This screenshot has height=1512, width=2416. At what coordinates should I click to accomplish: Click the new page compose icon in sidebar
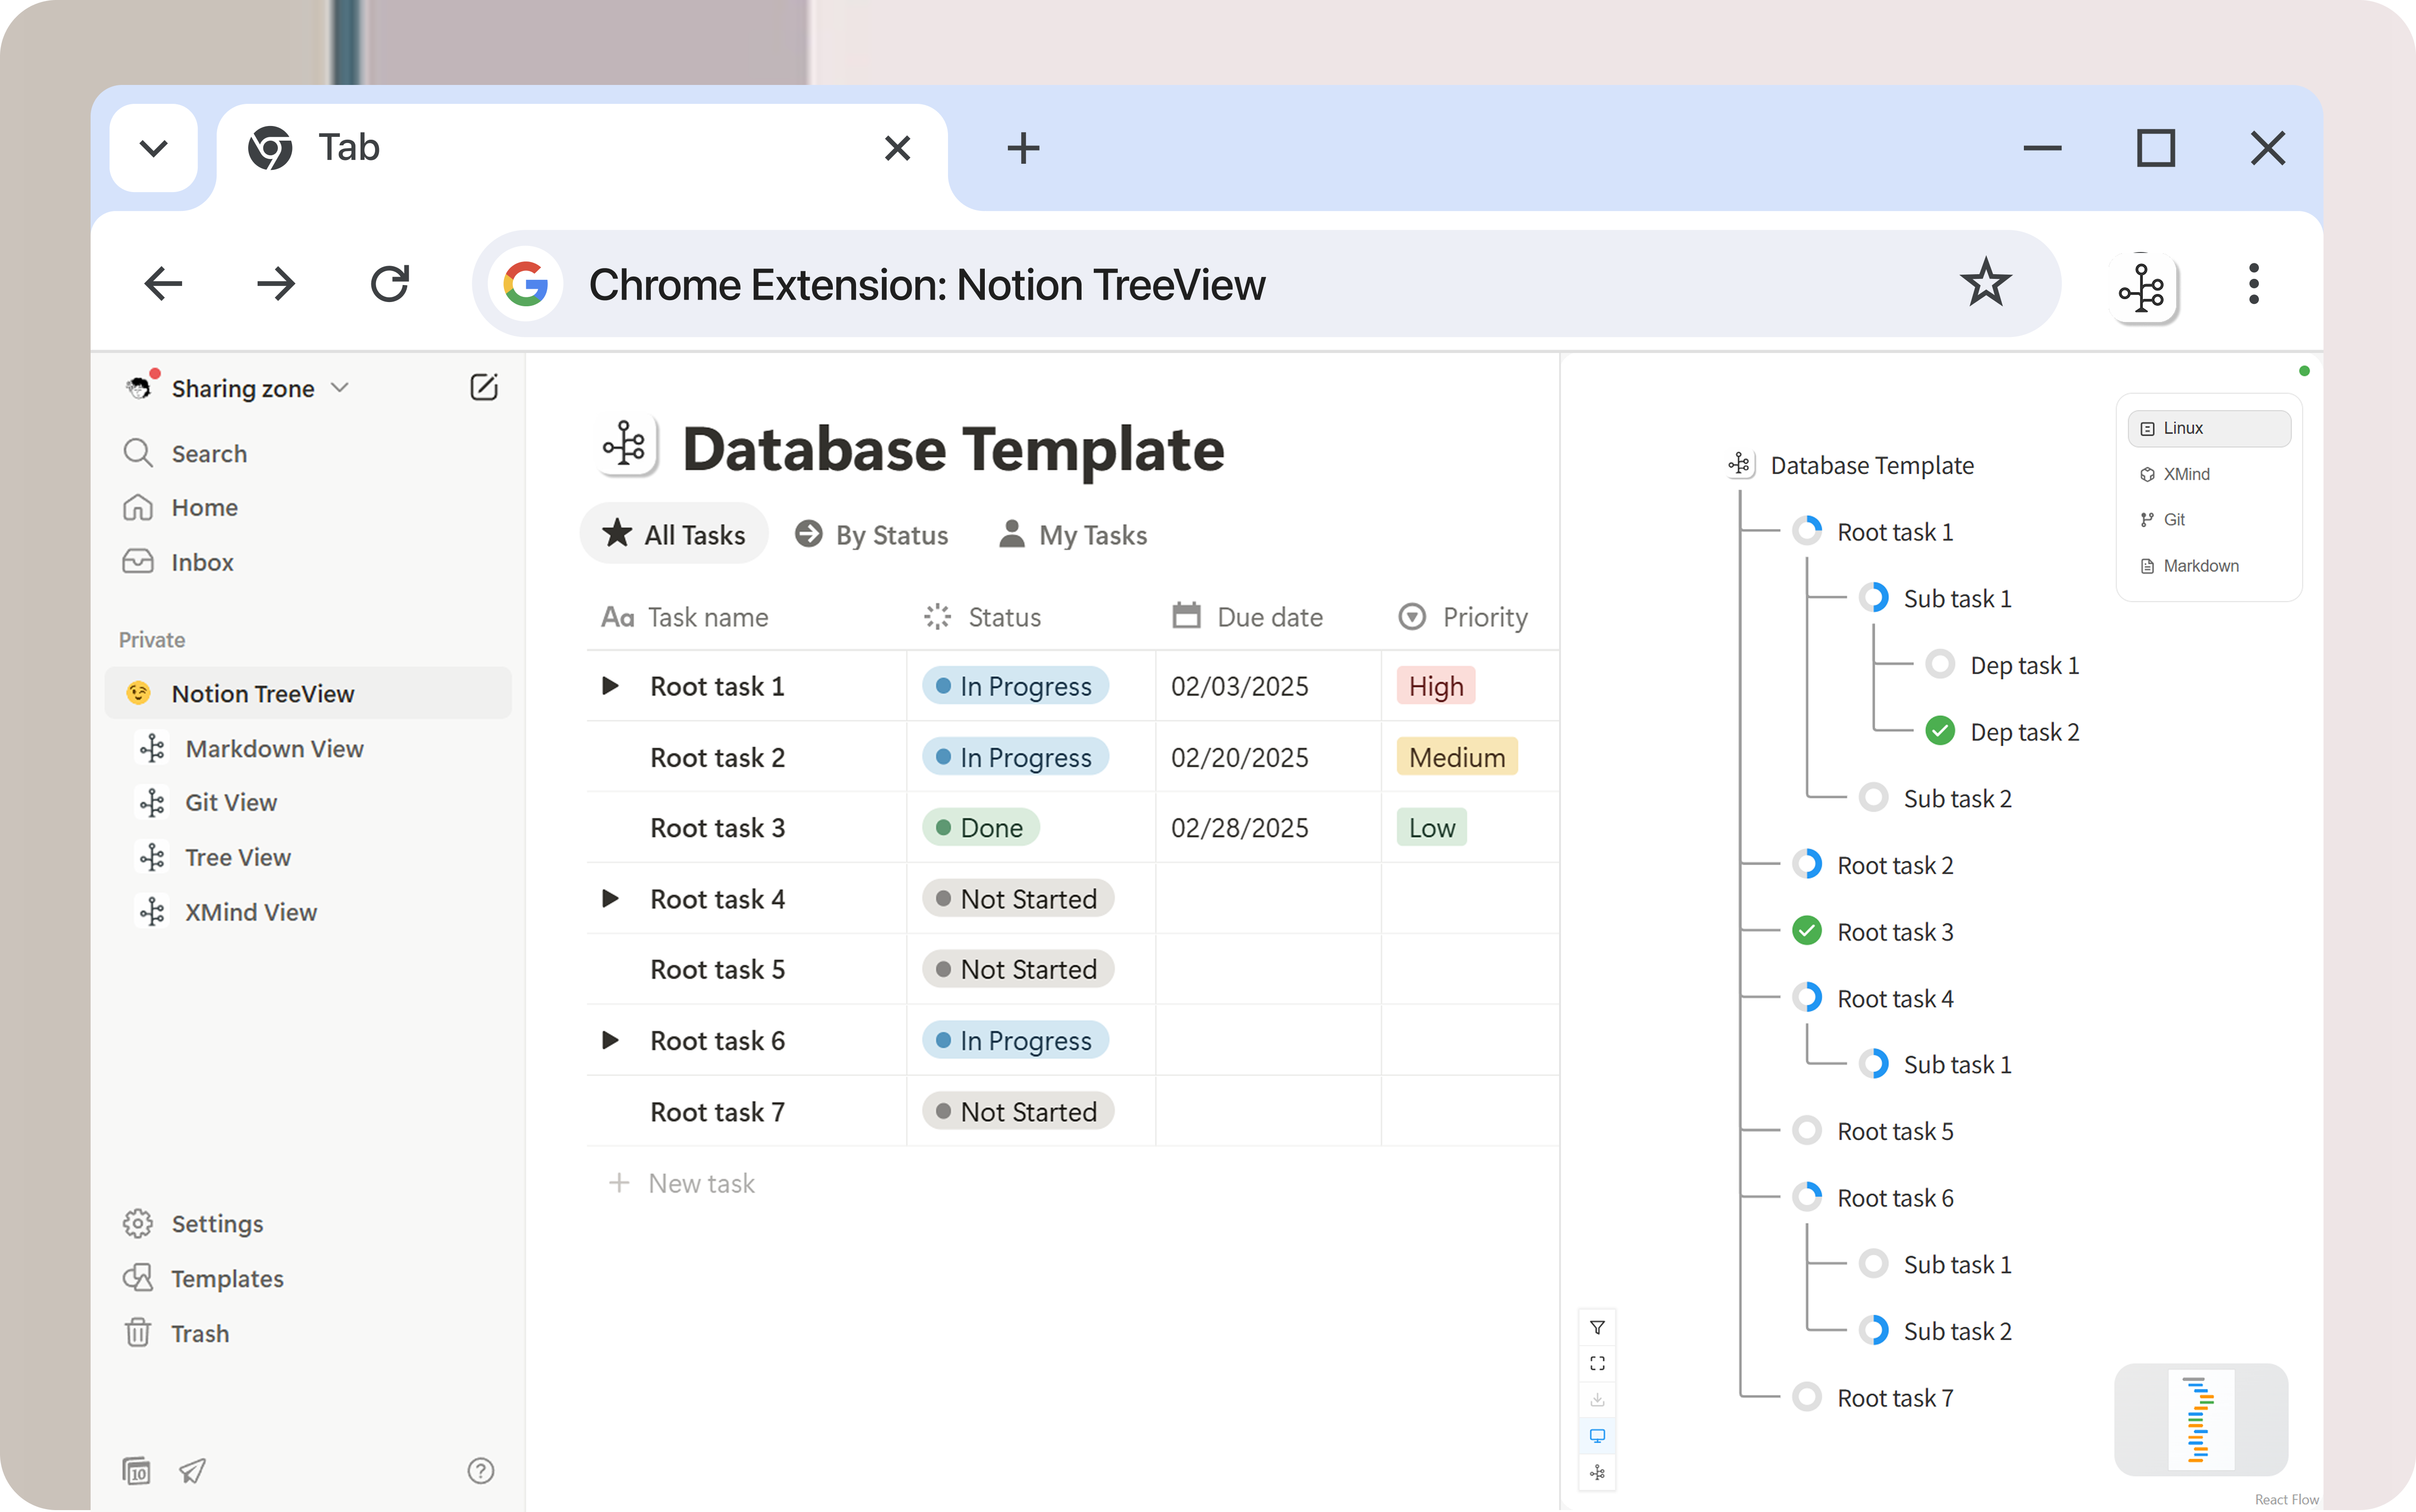coord(484,388)
